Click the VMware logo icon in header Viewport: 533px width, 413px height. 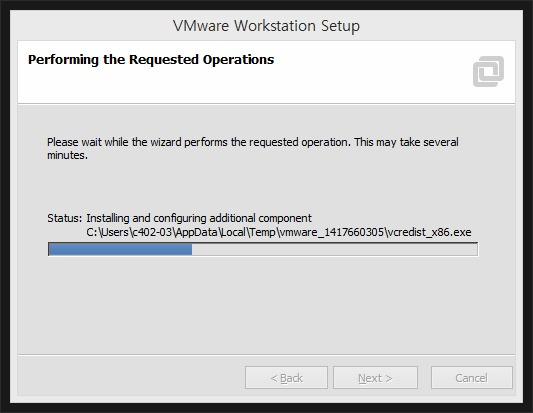488,71
